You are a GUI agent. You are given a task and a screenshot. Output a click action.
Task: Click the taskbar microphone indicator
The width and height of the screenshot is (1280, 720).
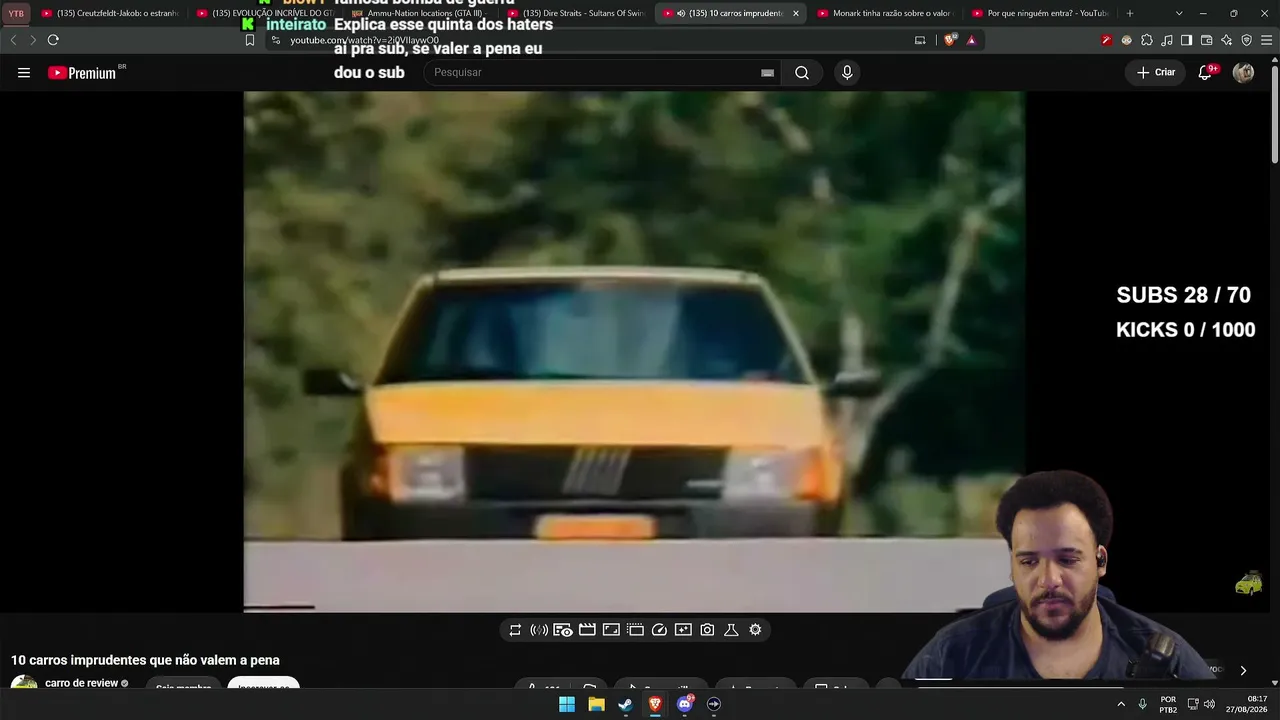point(1142,704)
